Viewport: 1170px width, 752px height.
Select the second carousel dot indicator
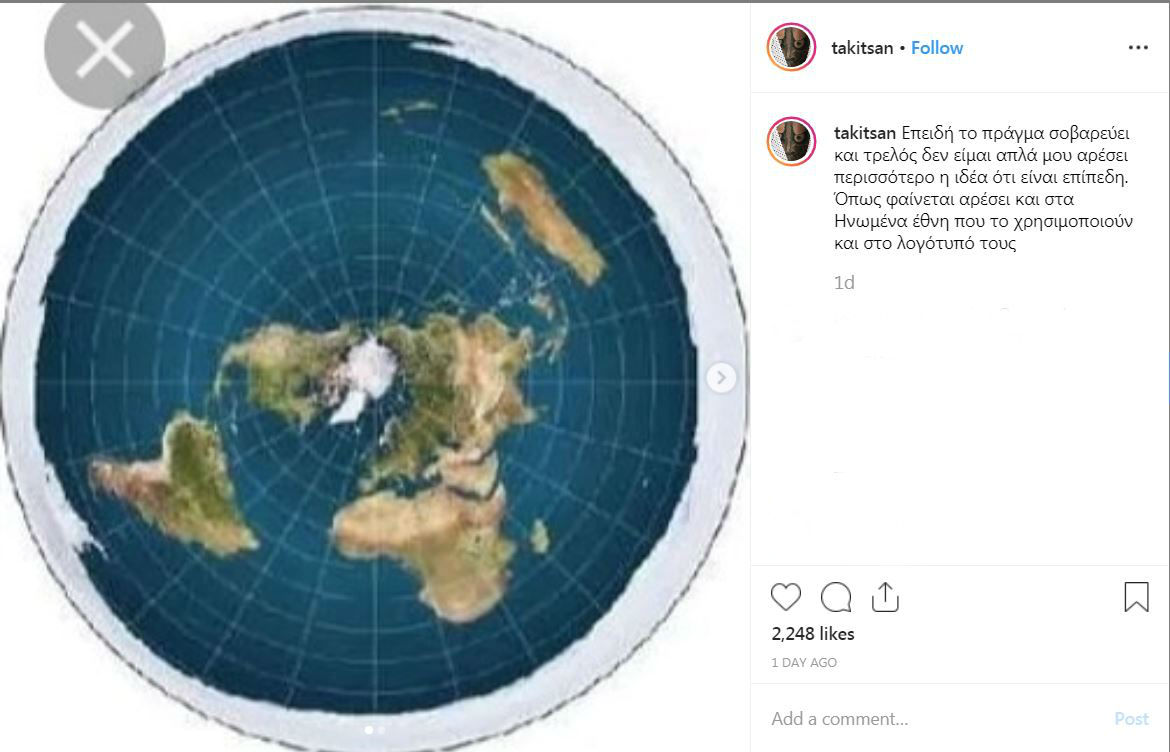pos(381,730)
